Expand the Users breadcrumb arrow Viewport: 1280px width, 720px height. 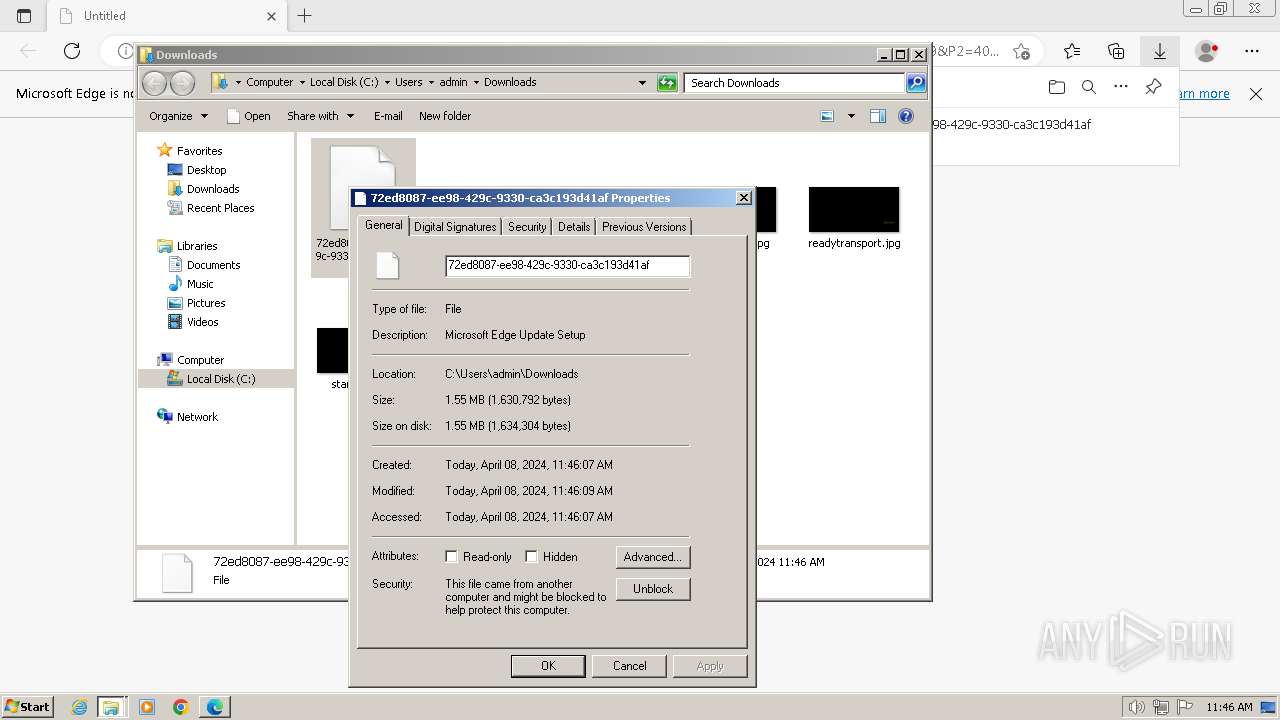pyautogui.click(x=431, y=83)
